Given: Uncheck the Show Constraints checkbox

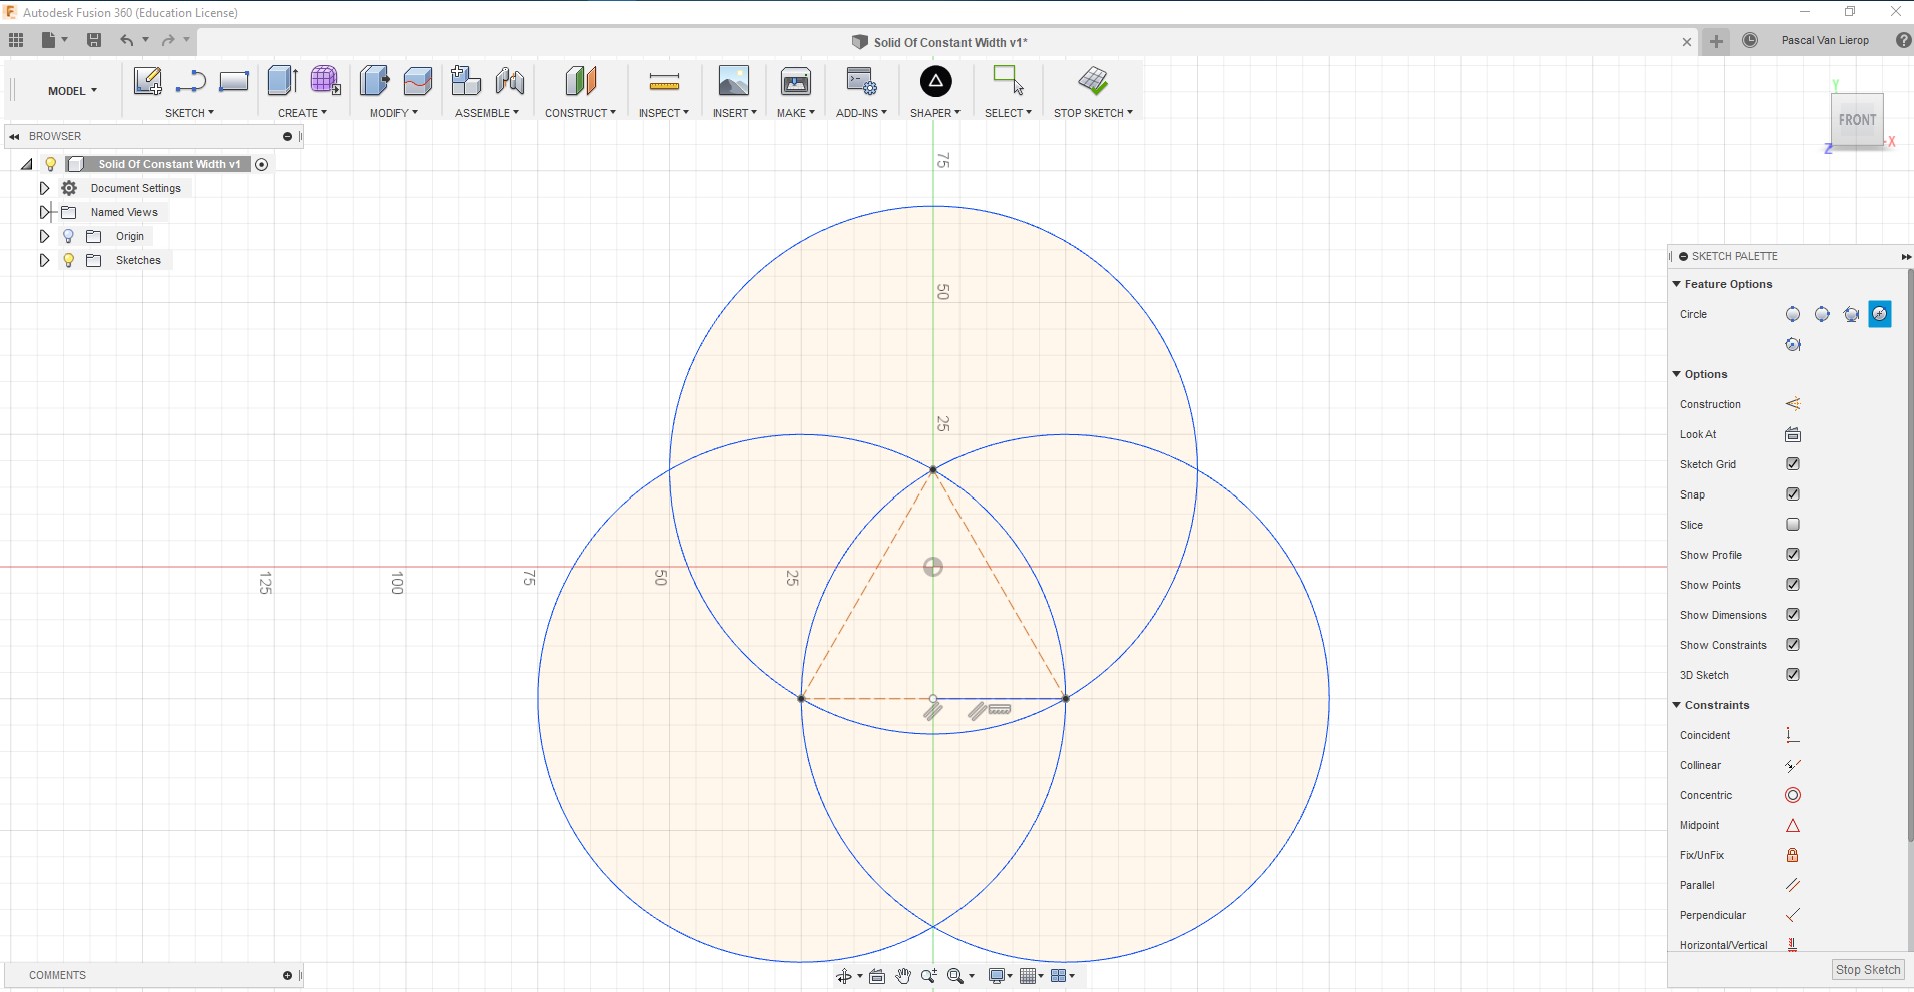Looking at the screenshot, I should 1793,644.
